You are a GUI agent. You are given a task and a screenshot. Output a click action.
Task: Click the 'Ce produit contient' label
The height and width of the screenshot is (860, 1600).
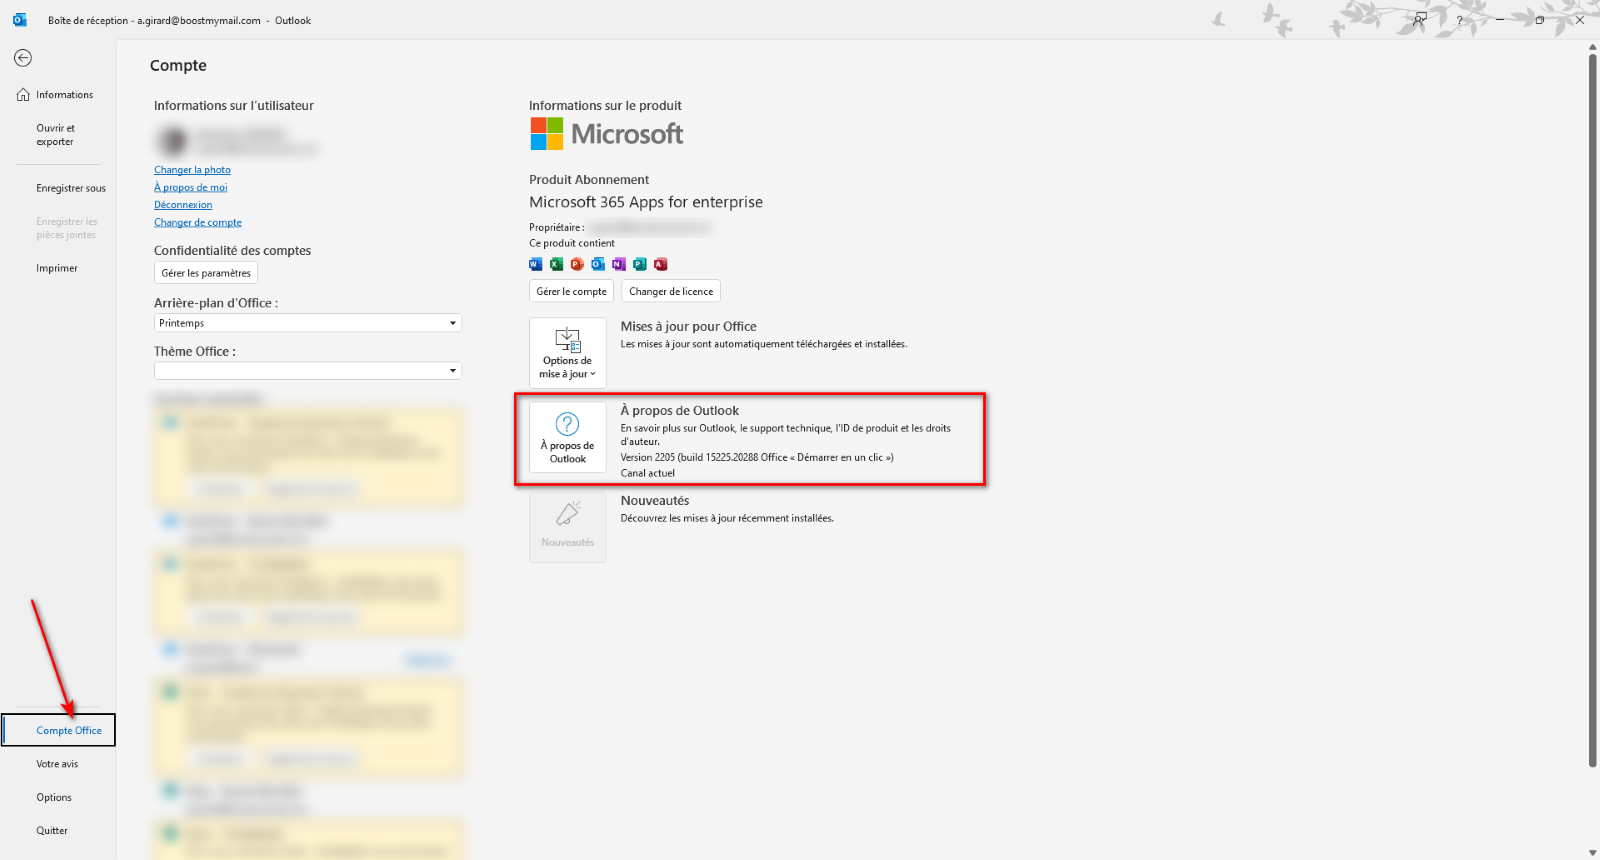[572, 243]
